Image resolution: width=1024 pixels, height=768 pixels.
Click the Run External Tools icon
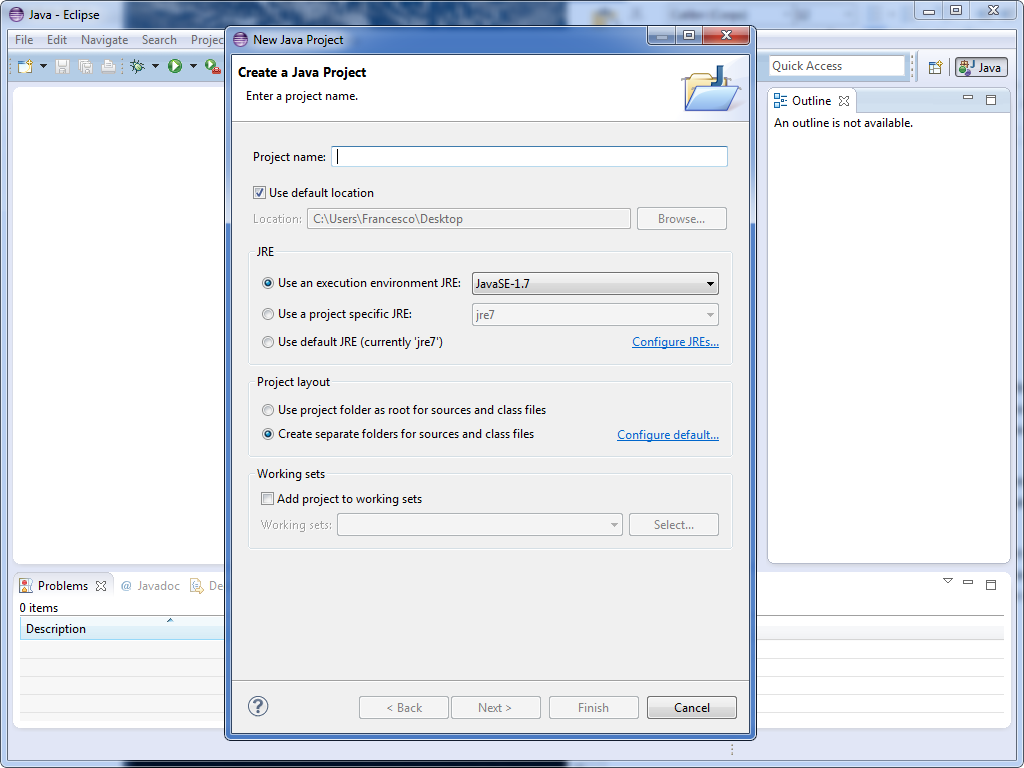[213, 66]
